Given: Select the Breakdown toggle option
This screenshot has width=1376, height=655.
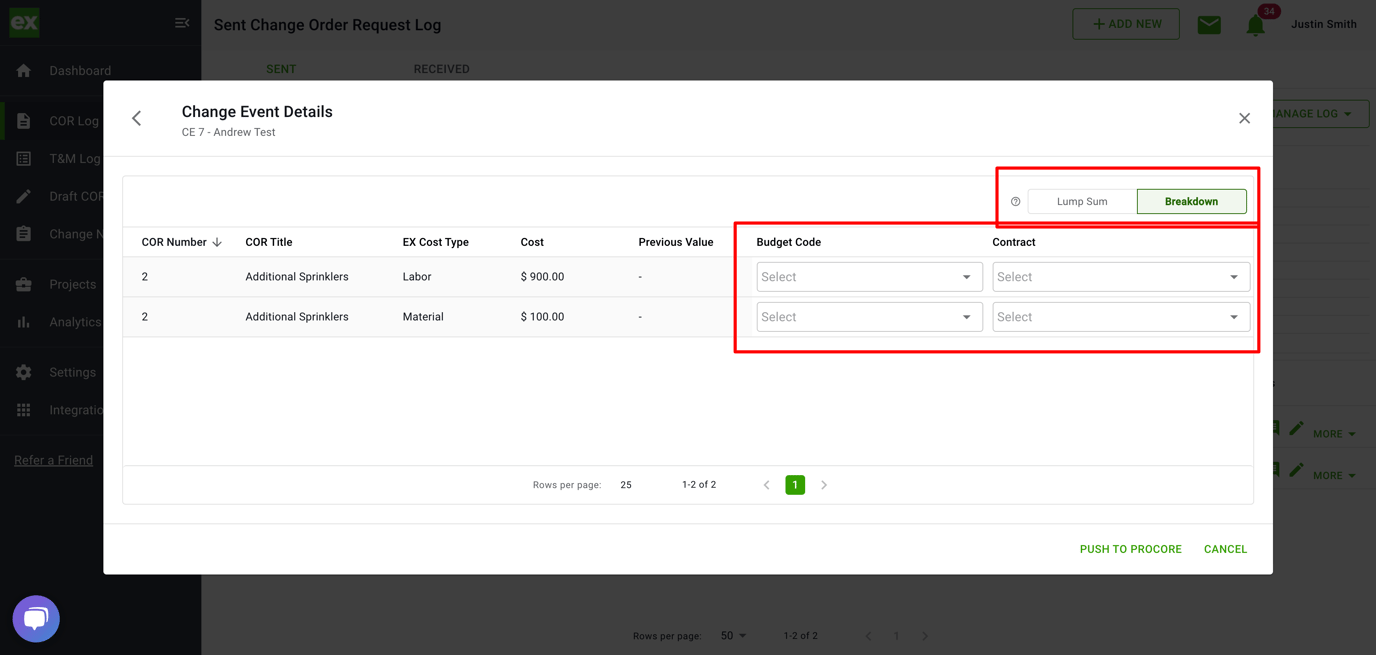Looking at the screenshot, I should [x=1191, y=201].
